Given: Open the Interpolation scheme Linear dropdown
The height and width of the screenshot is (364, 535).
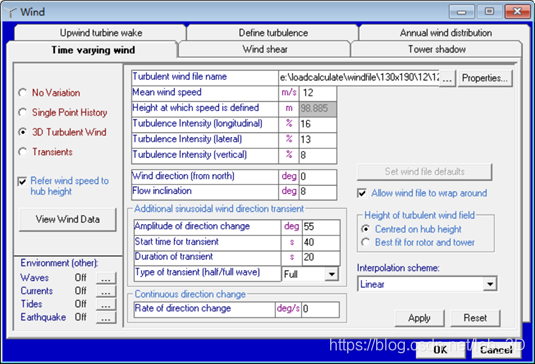Looking at the screenshot, I should [x=490, y=284].
